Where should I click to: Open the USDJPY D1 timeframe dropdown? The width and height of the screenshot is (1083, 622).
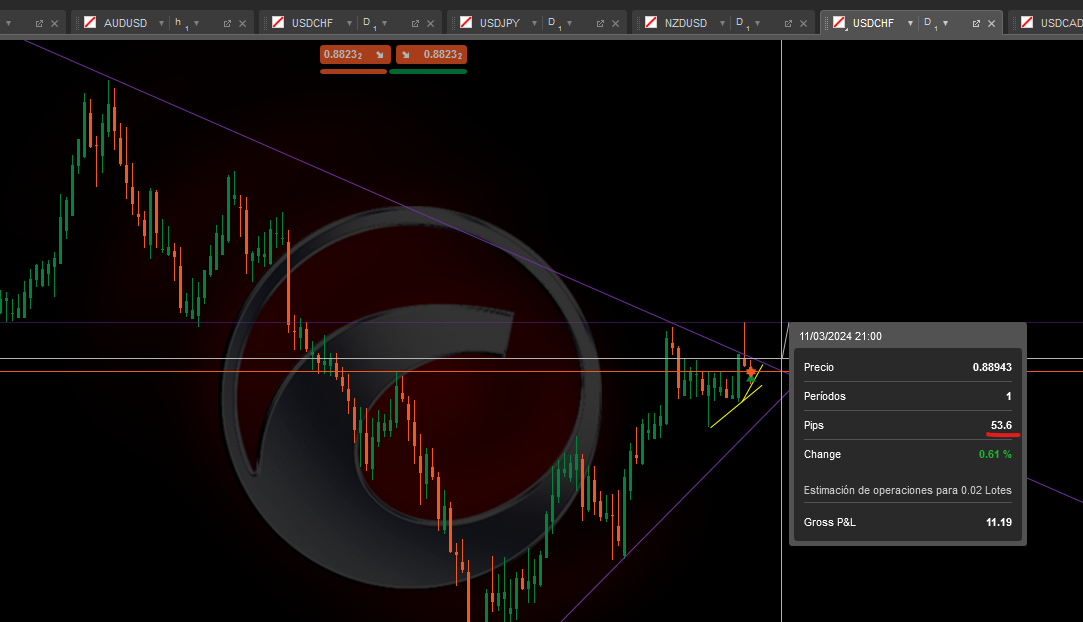[570, 23]
